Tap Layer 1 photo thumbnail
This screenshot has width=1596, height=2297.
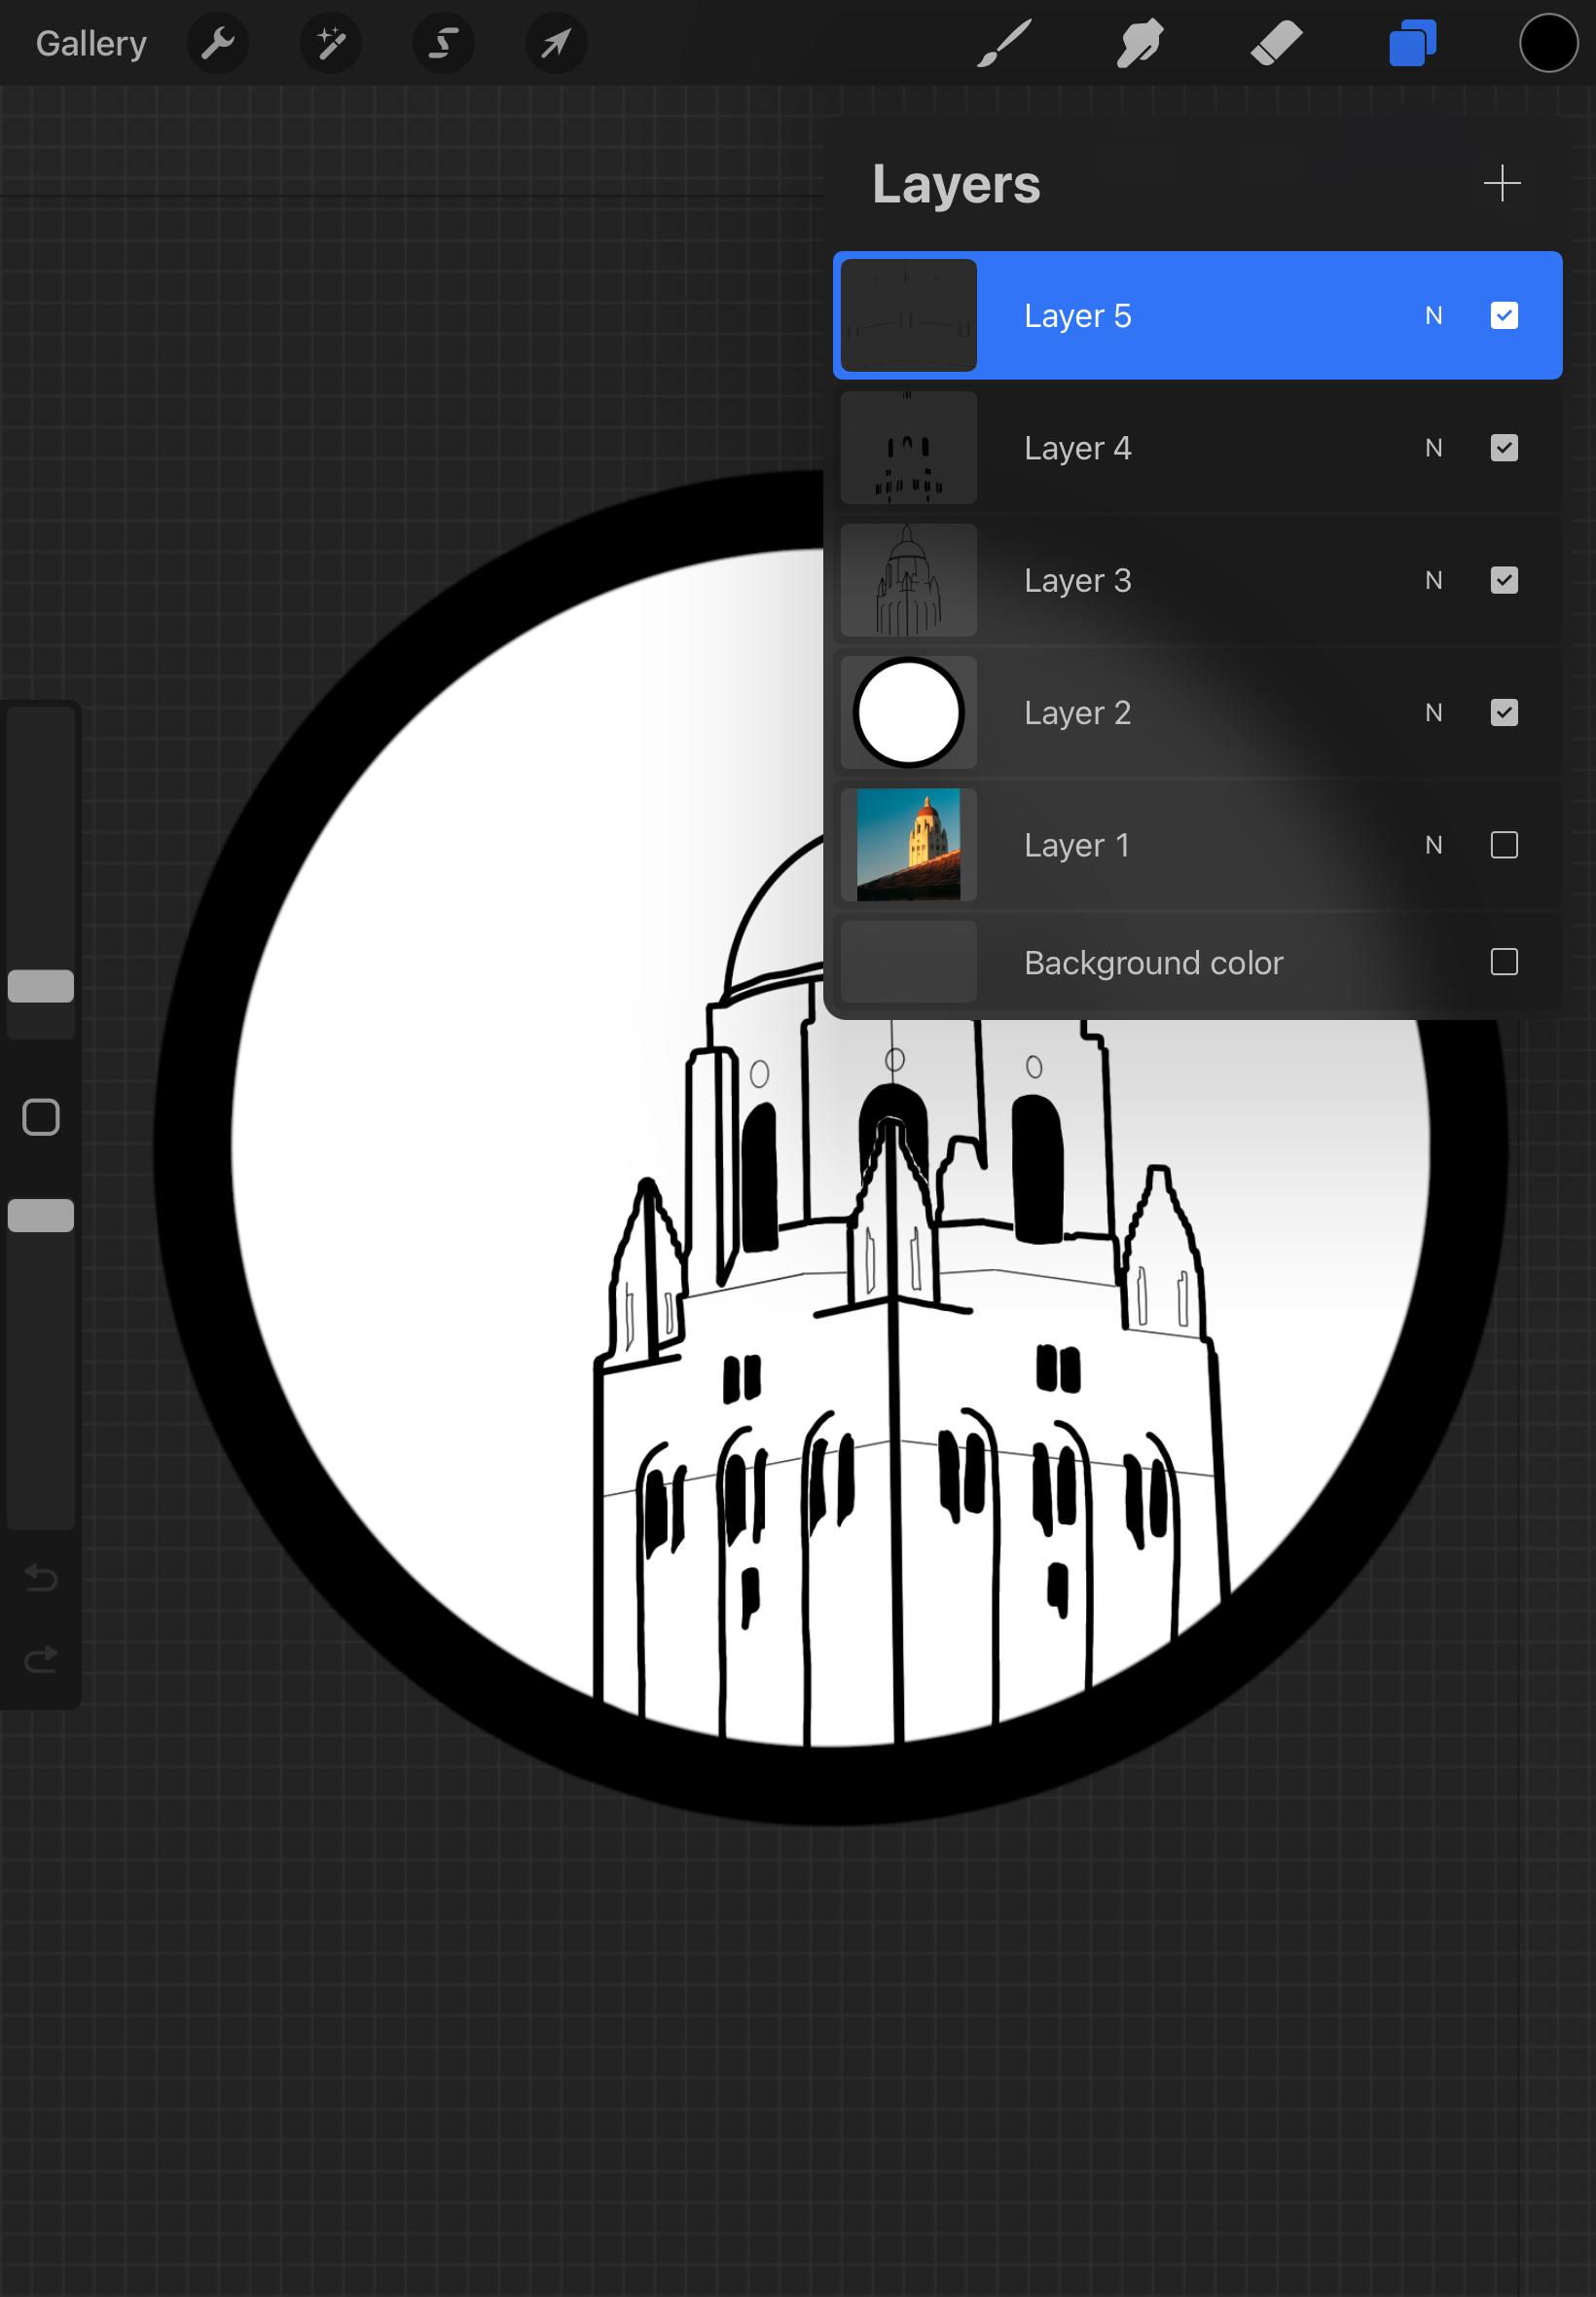(x=908, y=845)
